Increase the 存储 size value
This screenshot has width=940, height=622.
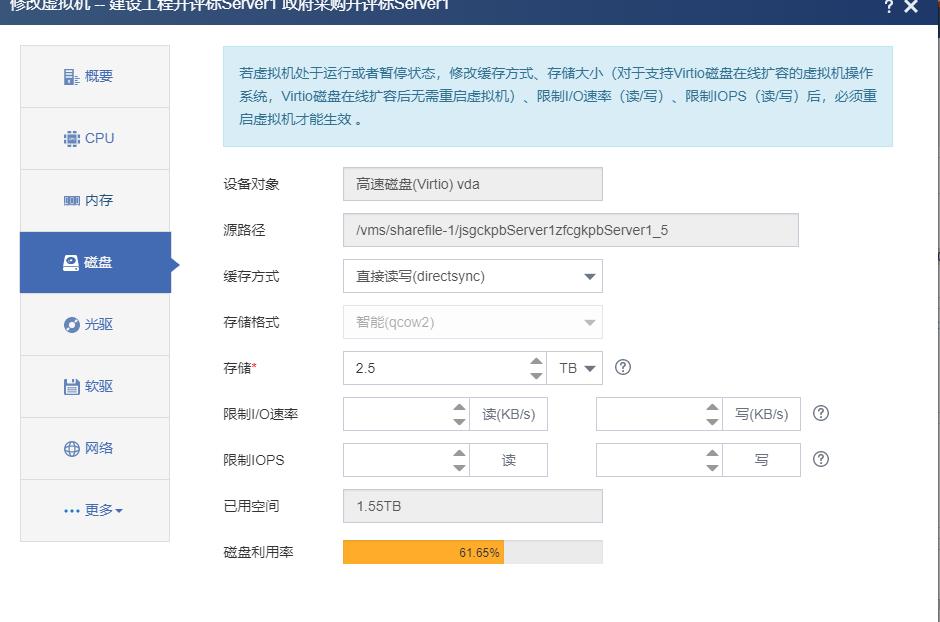pyautogui.click(x=537, y=361)
